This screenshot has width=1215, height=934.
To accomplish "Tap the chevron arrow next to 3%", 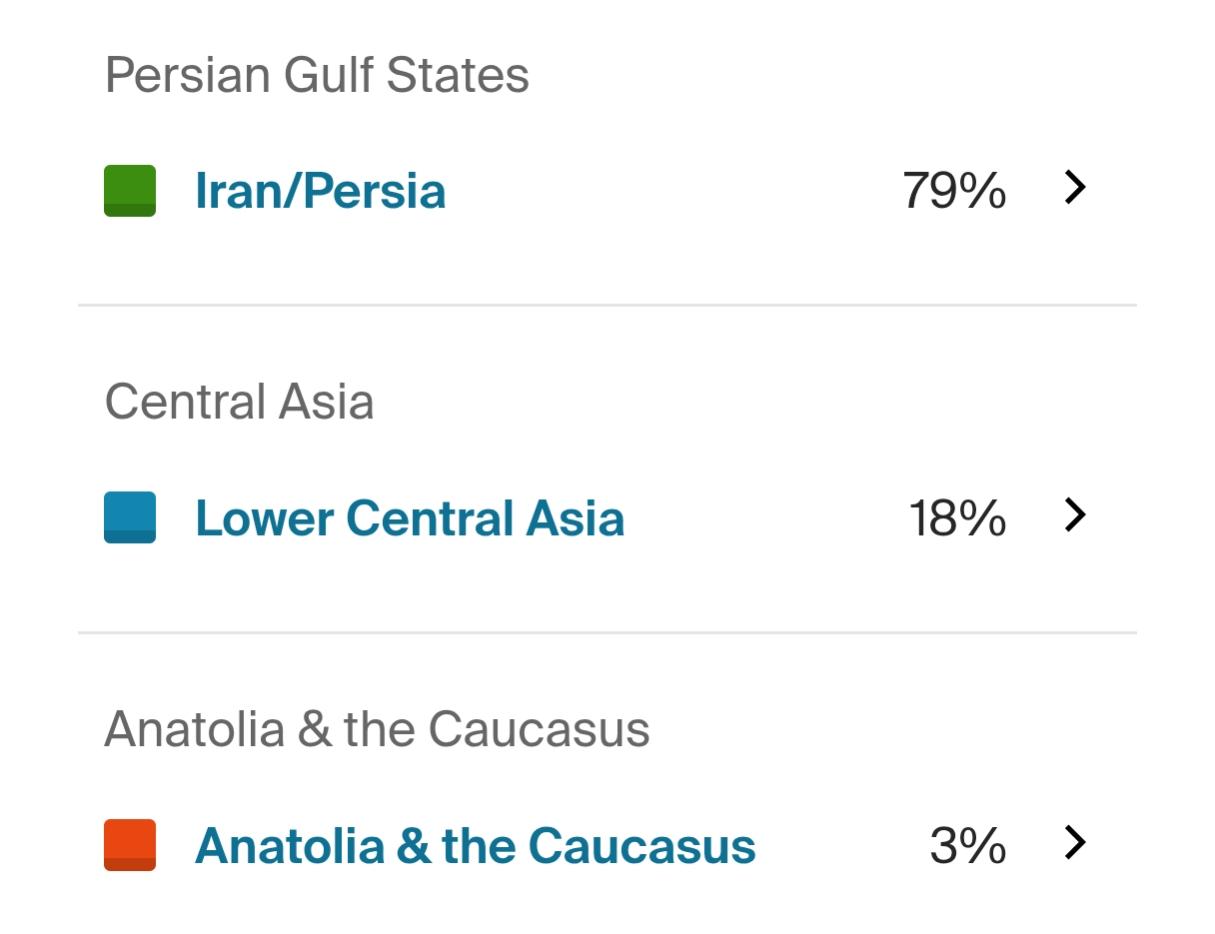I will (1075, 843).
